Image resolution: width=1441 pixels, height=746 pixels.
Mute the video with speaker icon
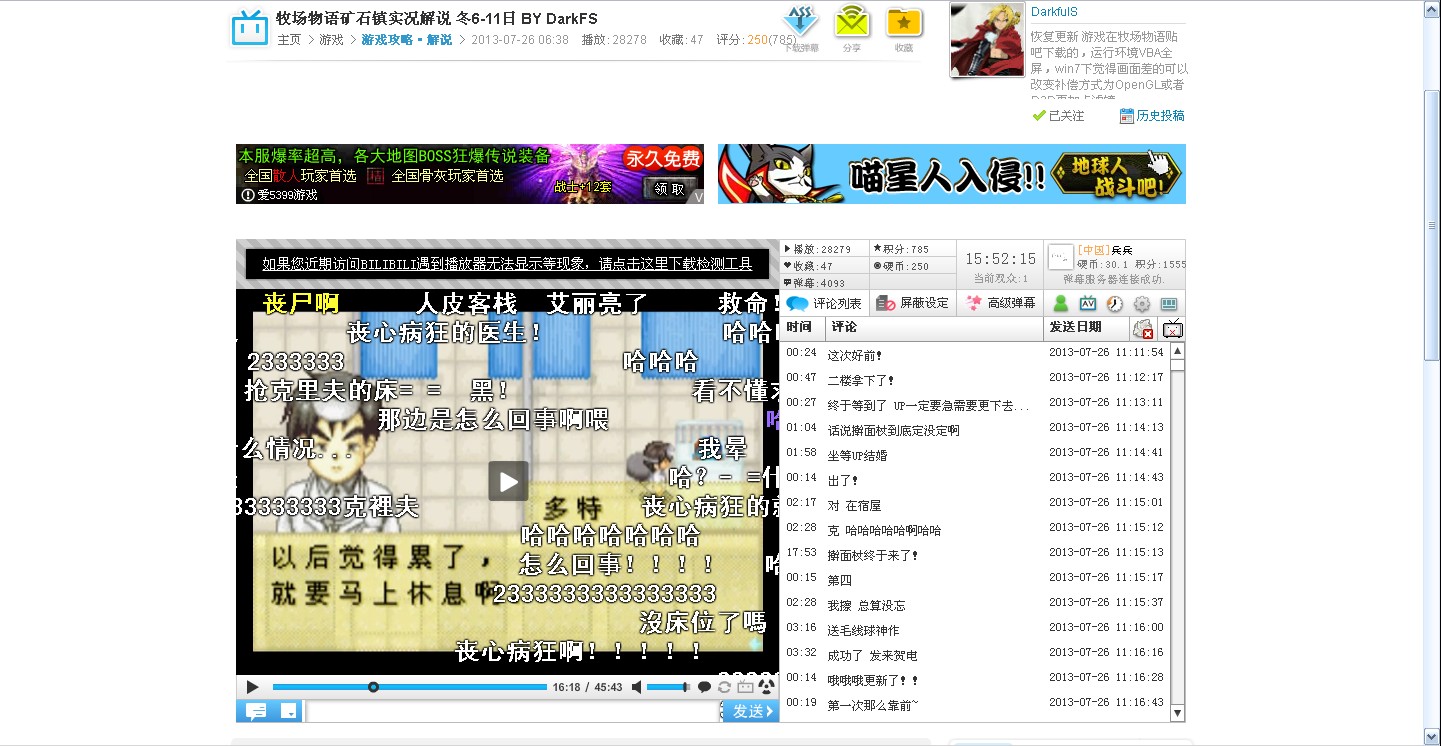pyautogui.click(x=637, y=687)
